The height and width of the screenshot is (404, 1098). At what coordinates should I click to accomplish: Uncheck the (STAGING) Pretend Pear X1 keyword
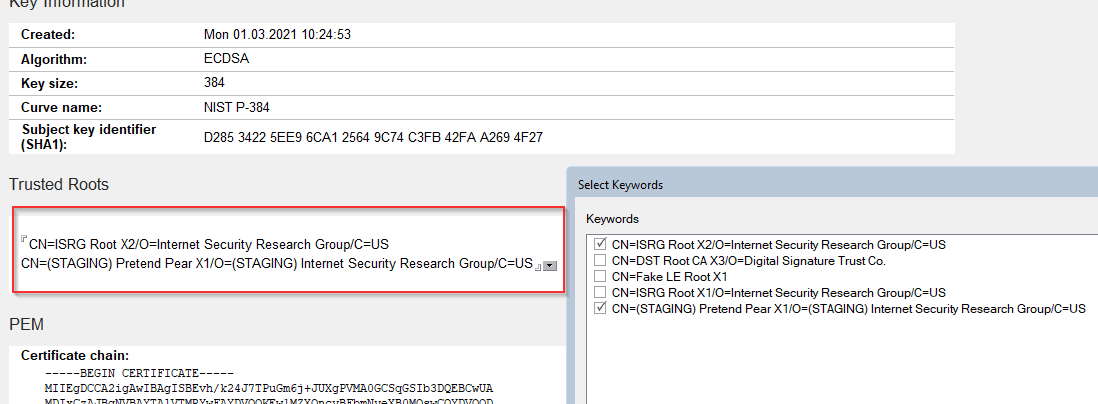(599, 308)
